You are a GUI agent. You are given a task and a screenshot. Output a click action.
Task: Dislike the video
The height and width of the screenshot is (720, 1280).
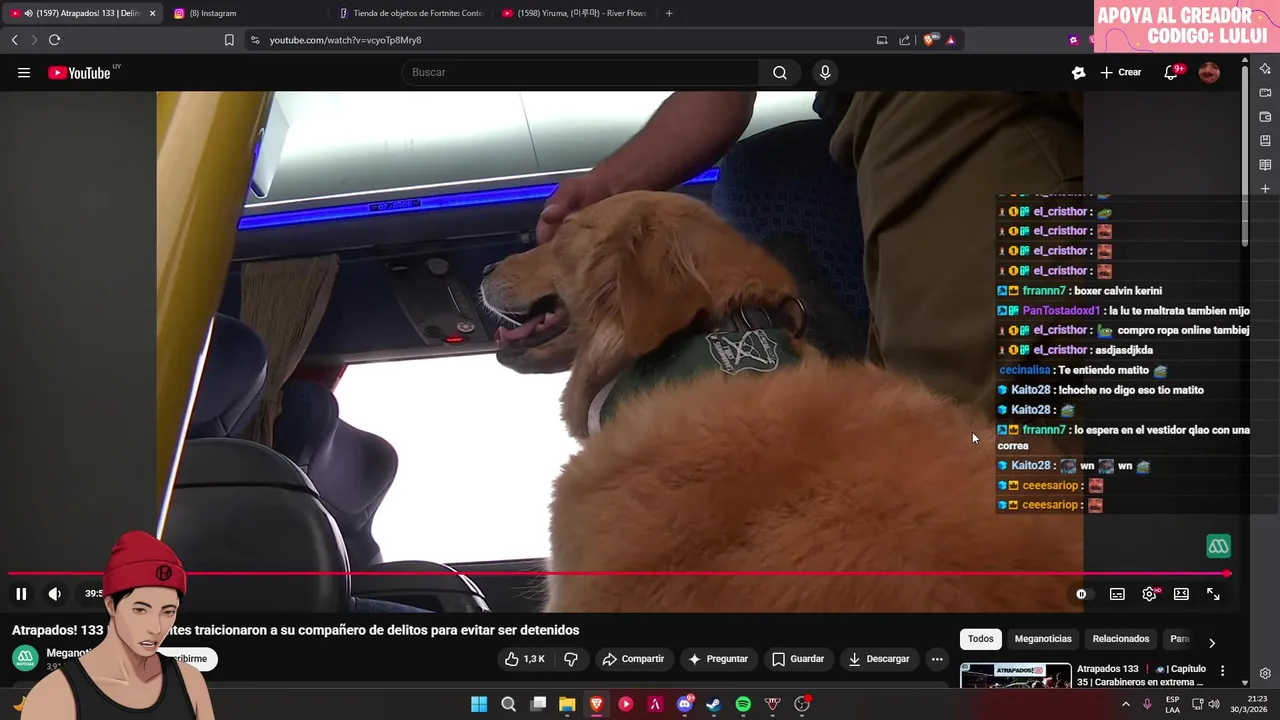[571, 659]
